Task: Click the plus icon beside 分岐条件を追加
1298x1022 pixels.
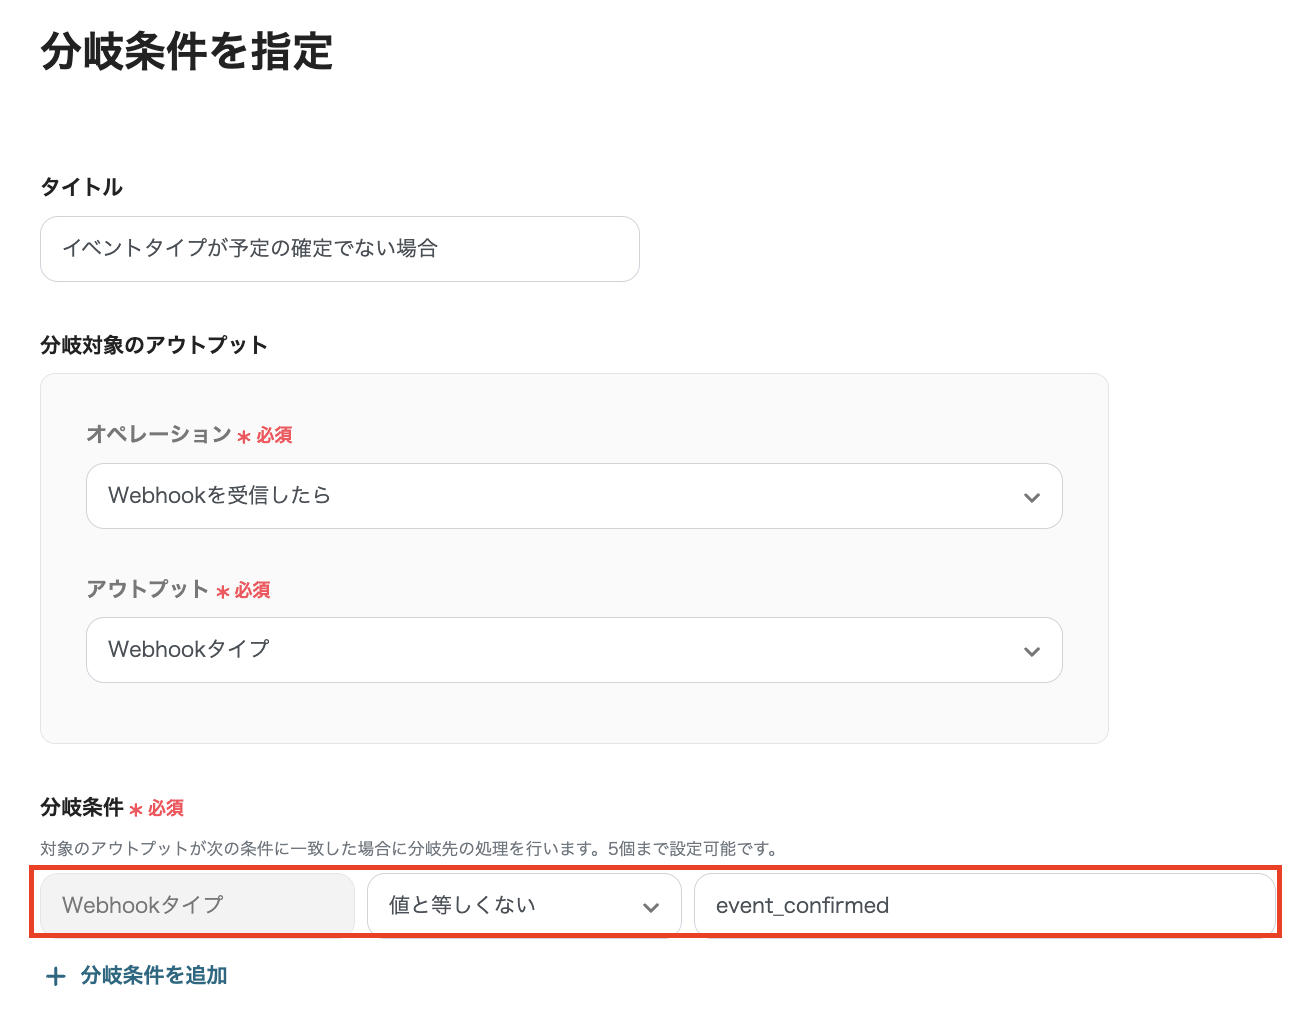Action: pos(55,975)
